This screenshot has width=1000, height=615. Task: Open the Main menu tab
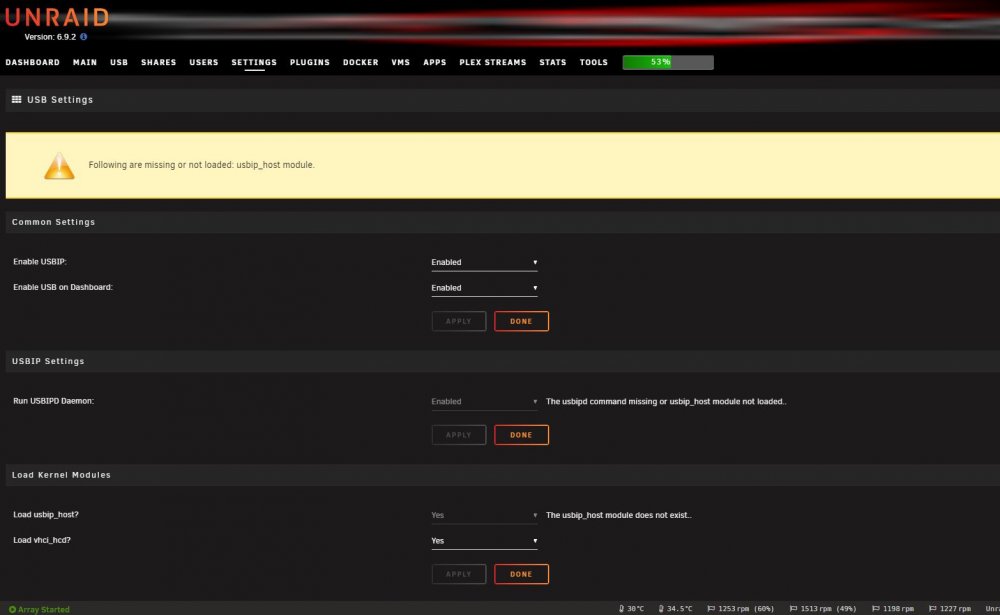tap(85, 63)
